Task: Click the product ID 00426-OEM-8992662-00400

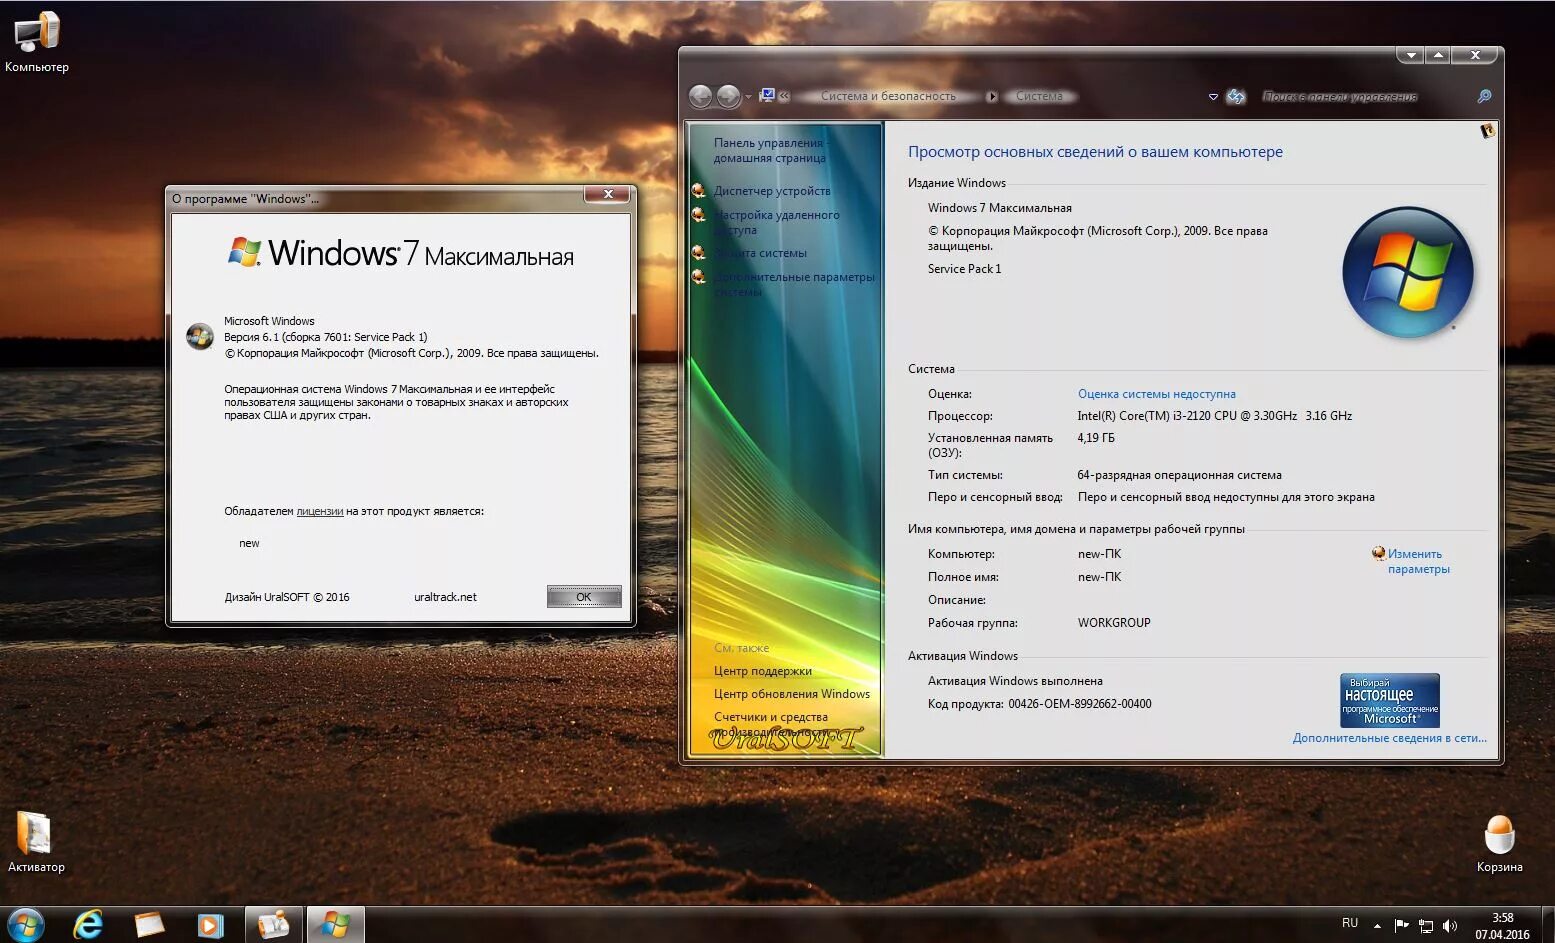Action: 1079,704
